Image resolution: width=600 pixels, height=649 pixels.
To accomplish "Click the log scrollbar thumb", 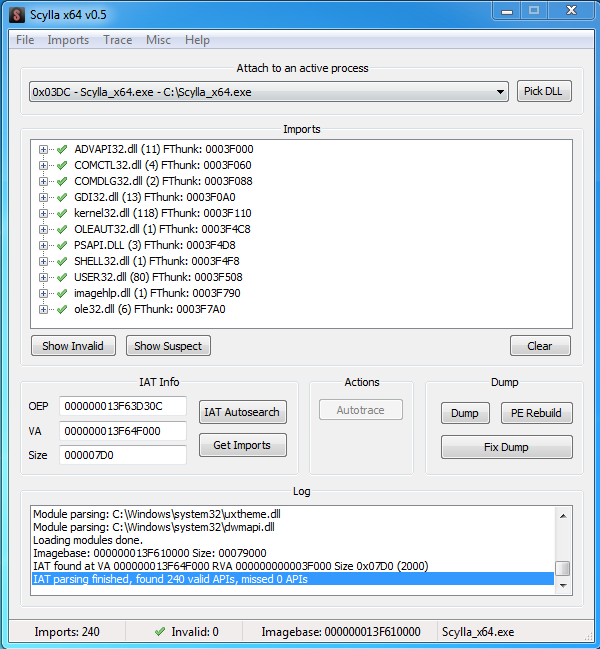I will coord(563,568).
